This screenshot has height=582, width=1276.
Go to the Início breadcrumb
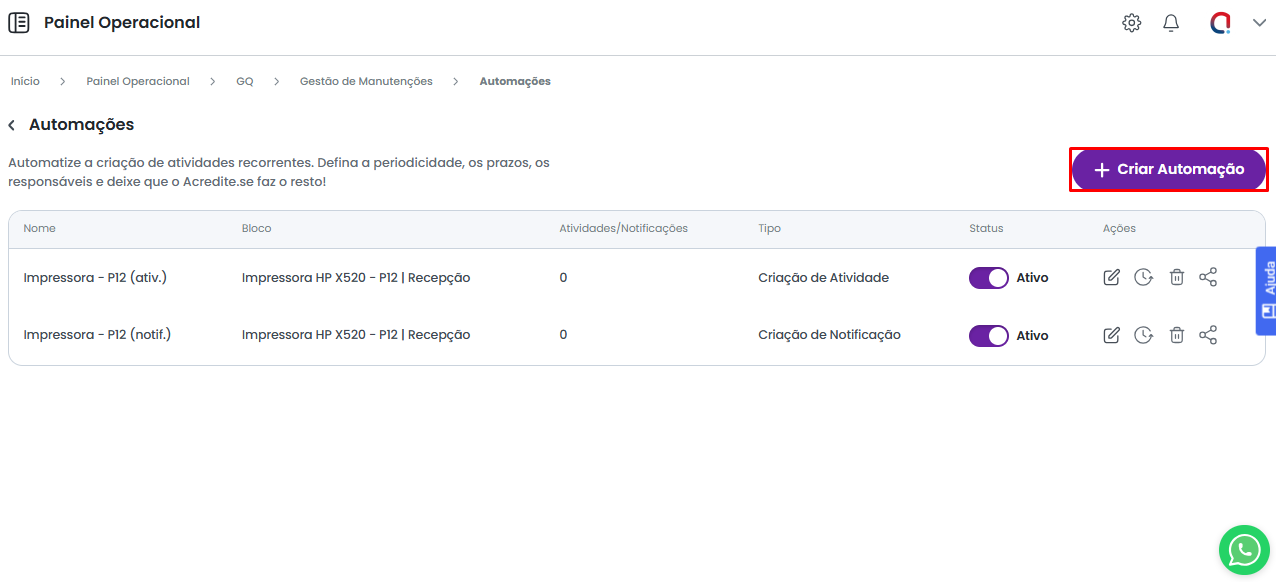(x=25, y=81)
